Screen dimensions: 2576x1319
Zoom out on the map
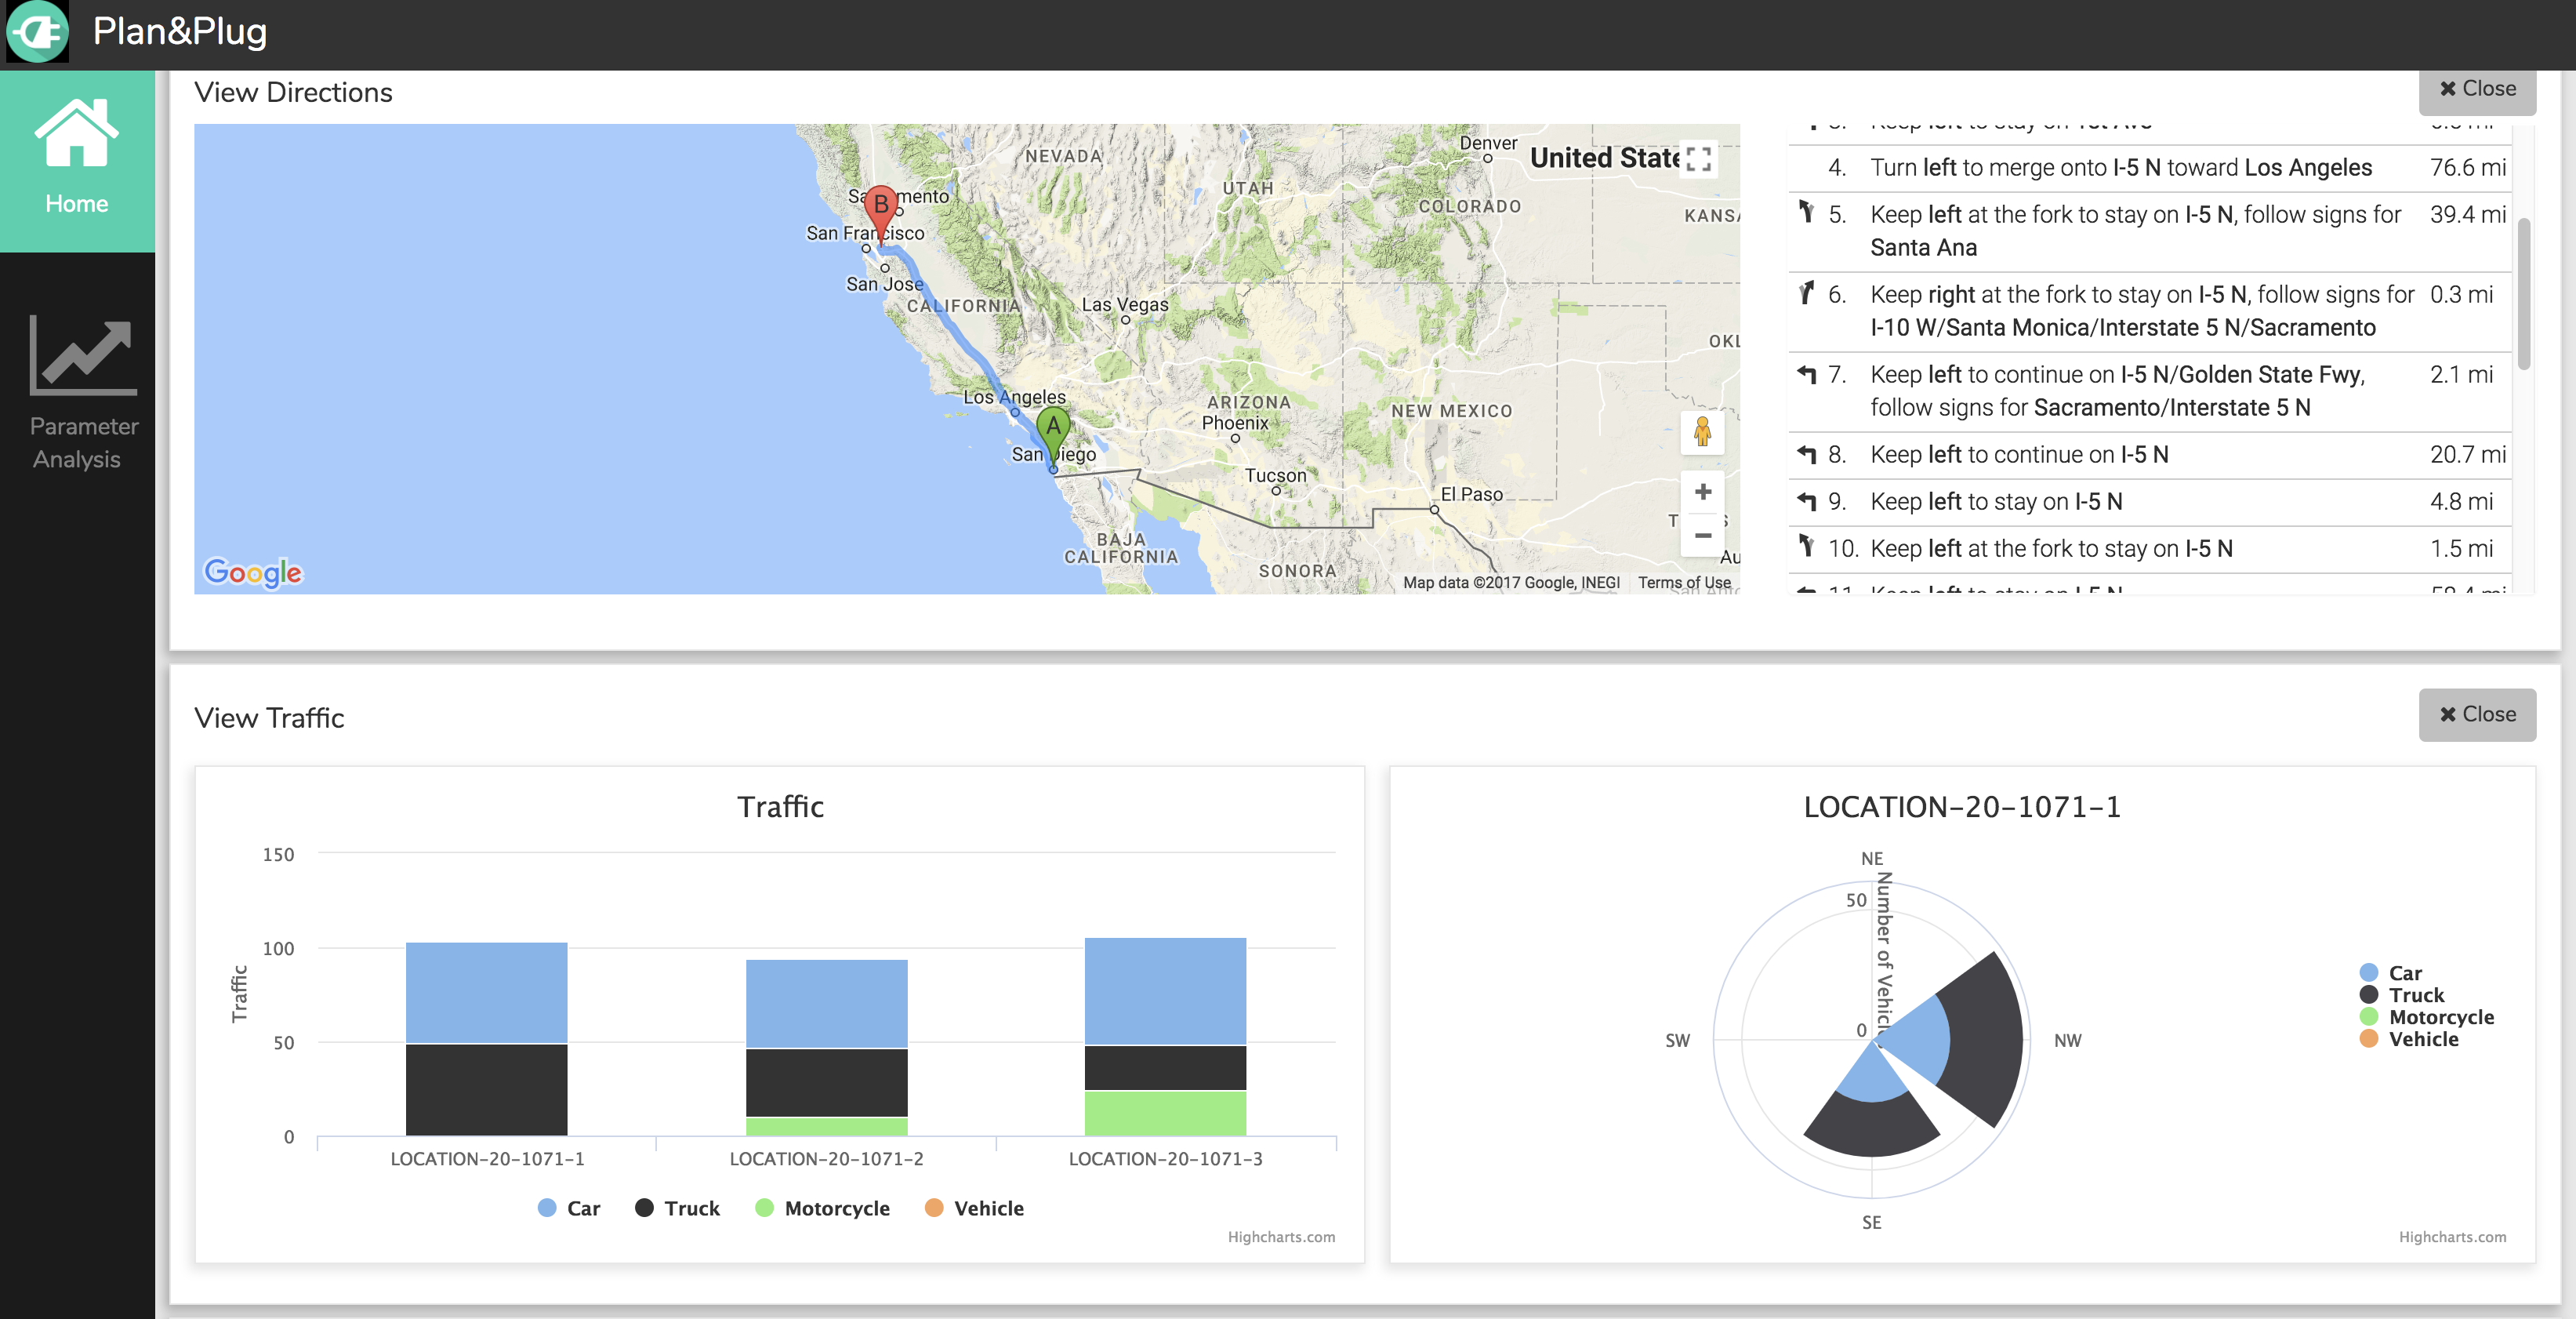tap(1702, 535)
